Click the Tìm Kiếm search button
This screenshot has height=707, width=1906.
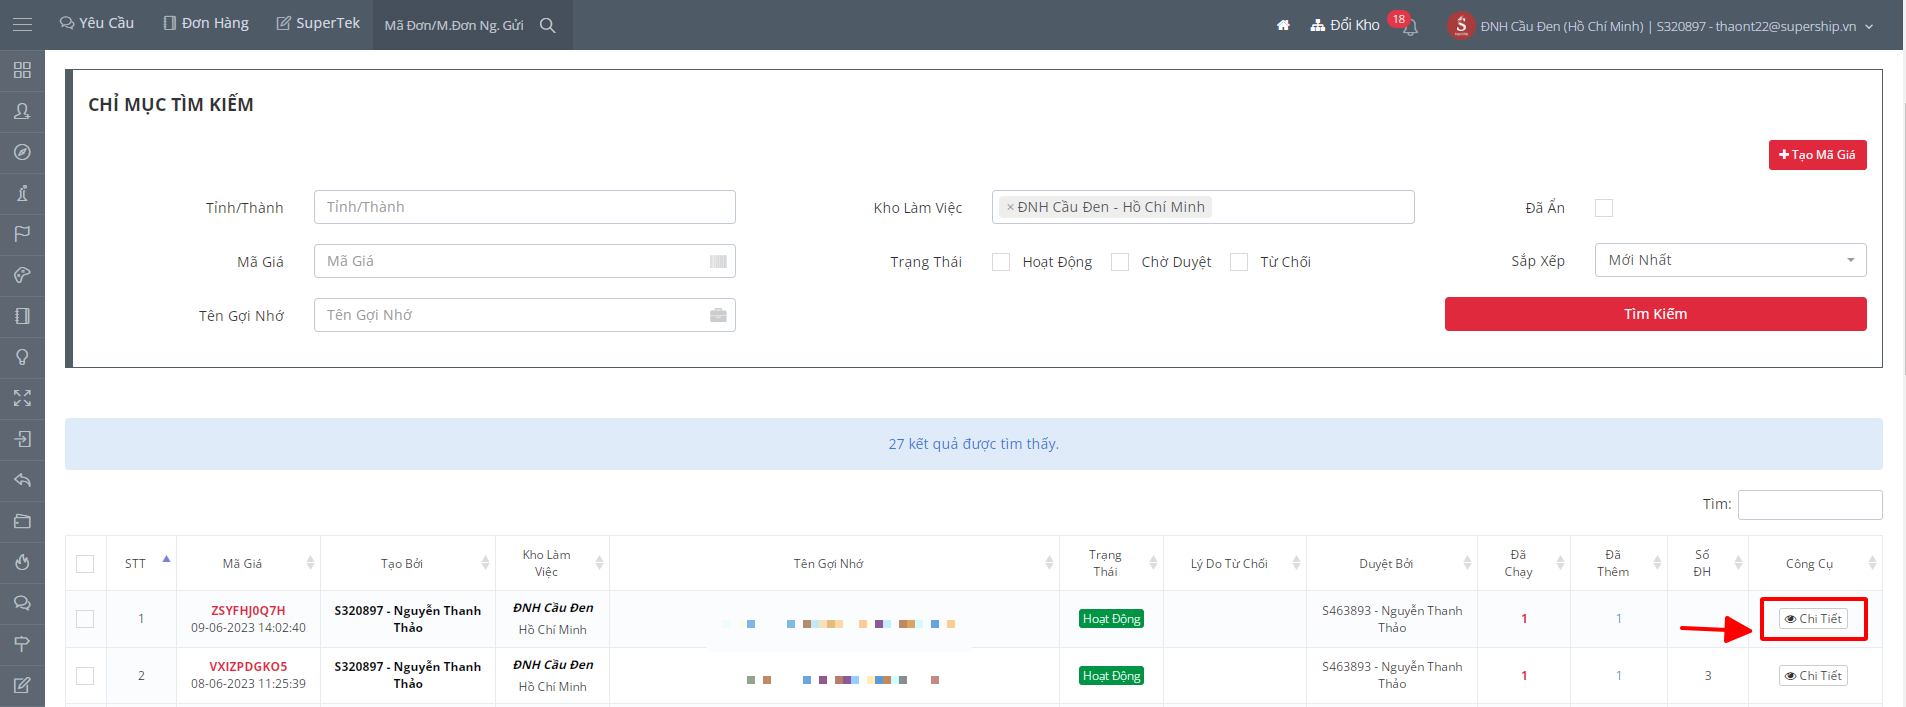pos(1655,314)
